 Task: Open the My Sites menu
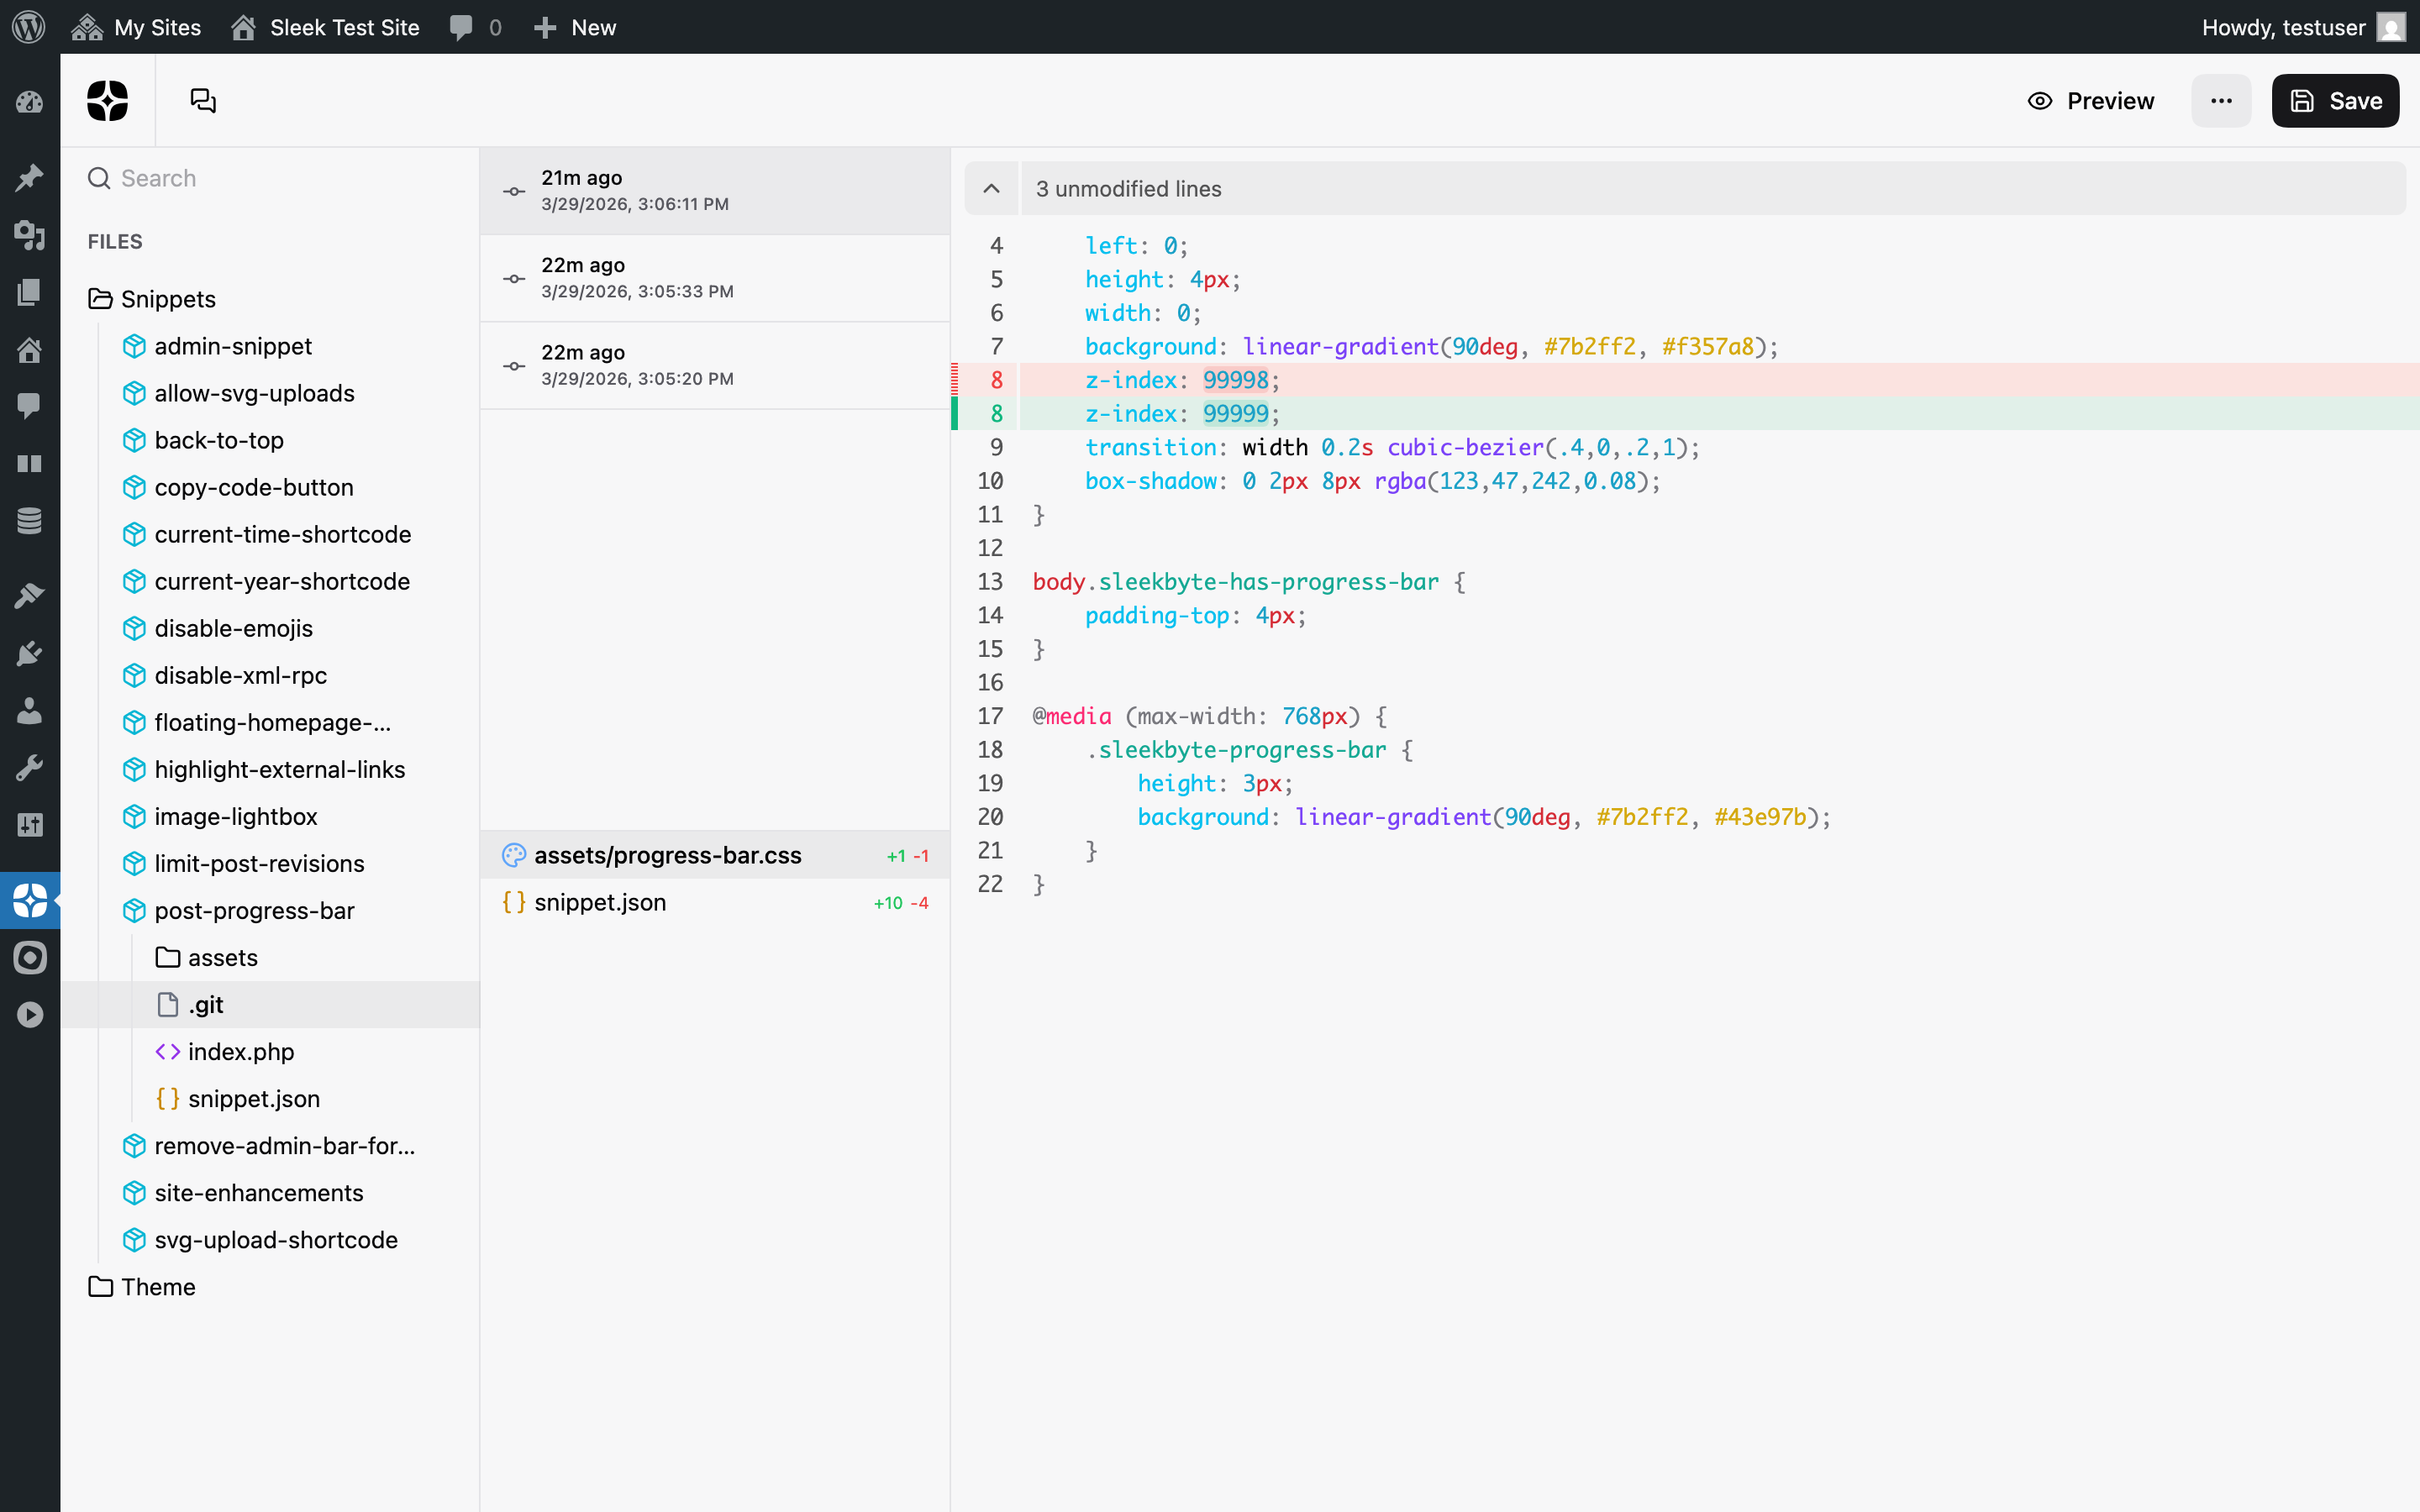(137, 27)
